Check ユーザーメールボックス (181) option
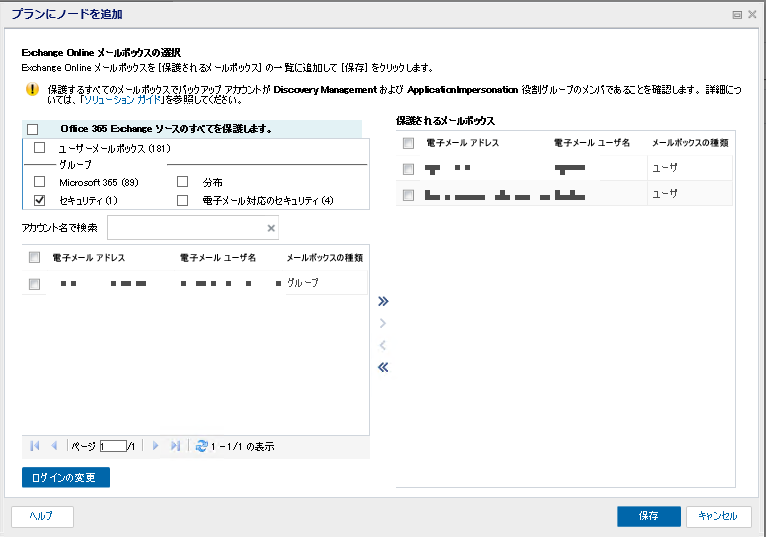The image size is (766, 537). point(40,148)
